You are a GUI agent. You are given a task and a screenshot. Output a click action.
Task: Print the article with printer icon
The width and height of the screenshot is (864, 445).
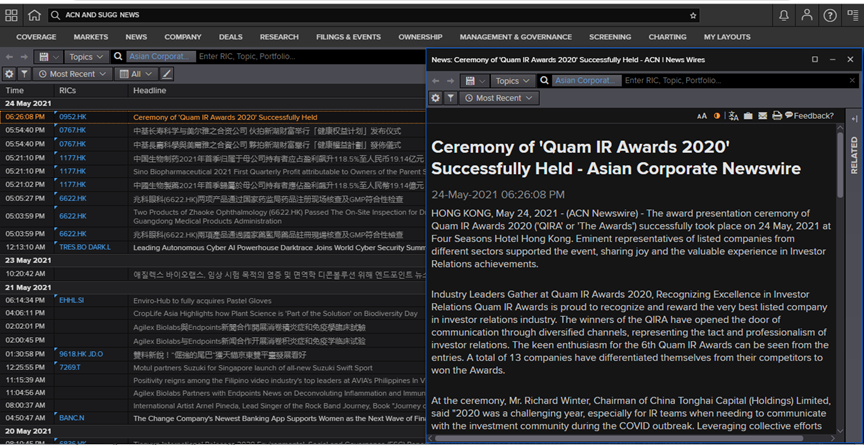click(x=777, y=116)
